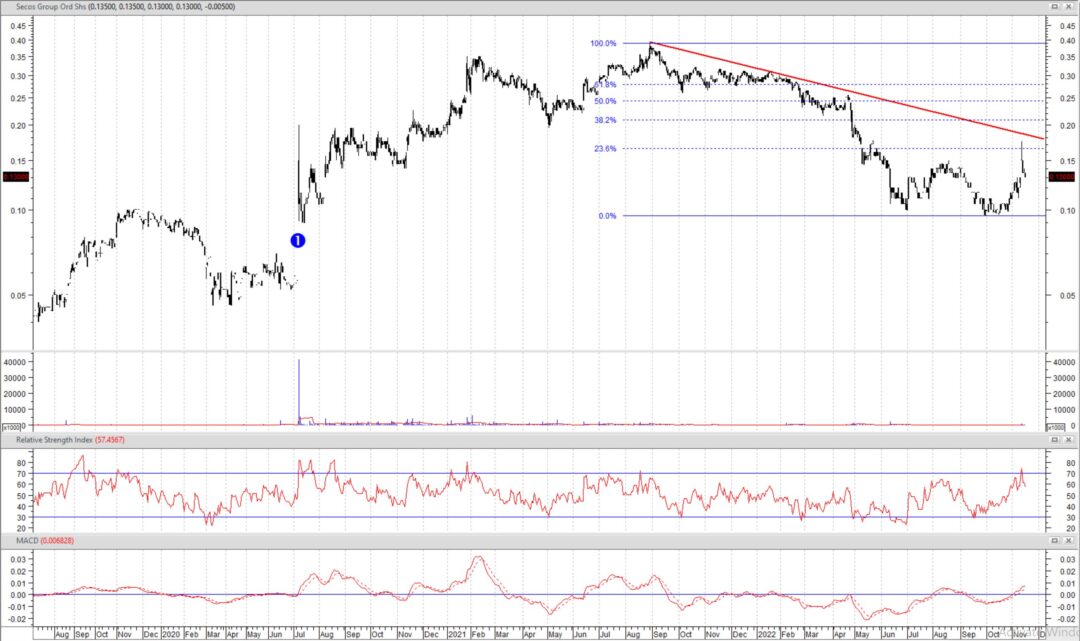Close the Secos Group price chart pane
This screenshot has height=641, width=1080.
(x=1069, y=7)
